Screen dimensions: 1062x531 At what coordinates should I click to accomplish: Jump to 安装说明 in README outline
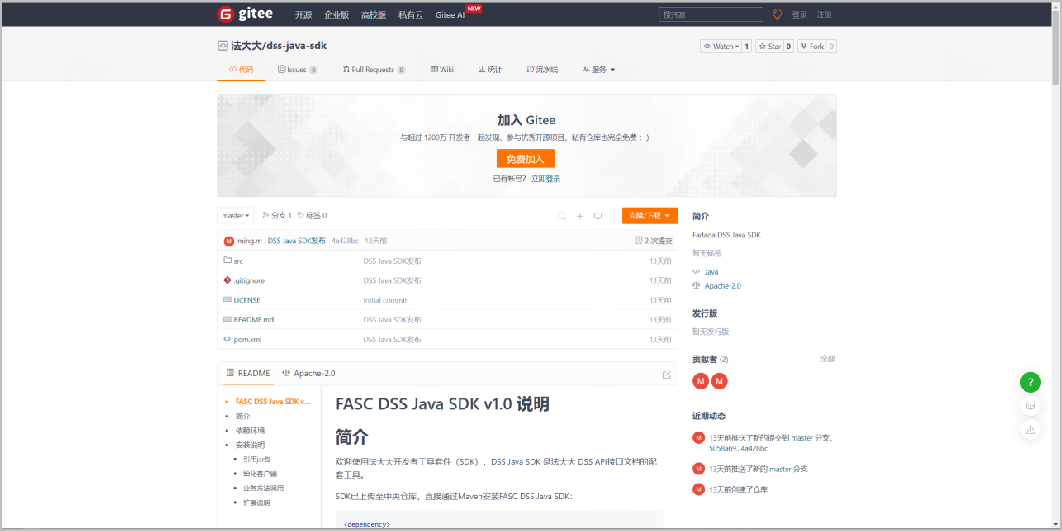(250, 445)
